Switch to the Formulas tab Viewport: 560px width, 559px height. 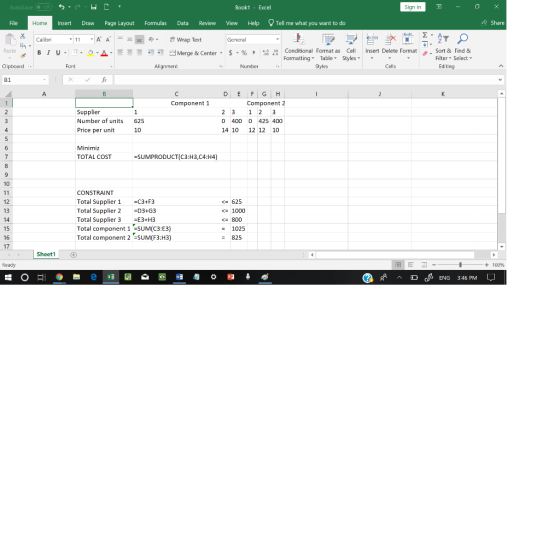(155, 23)
